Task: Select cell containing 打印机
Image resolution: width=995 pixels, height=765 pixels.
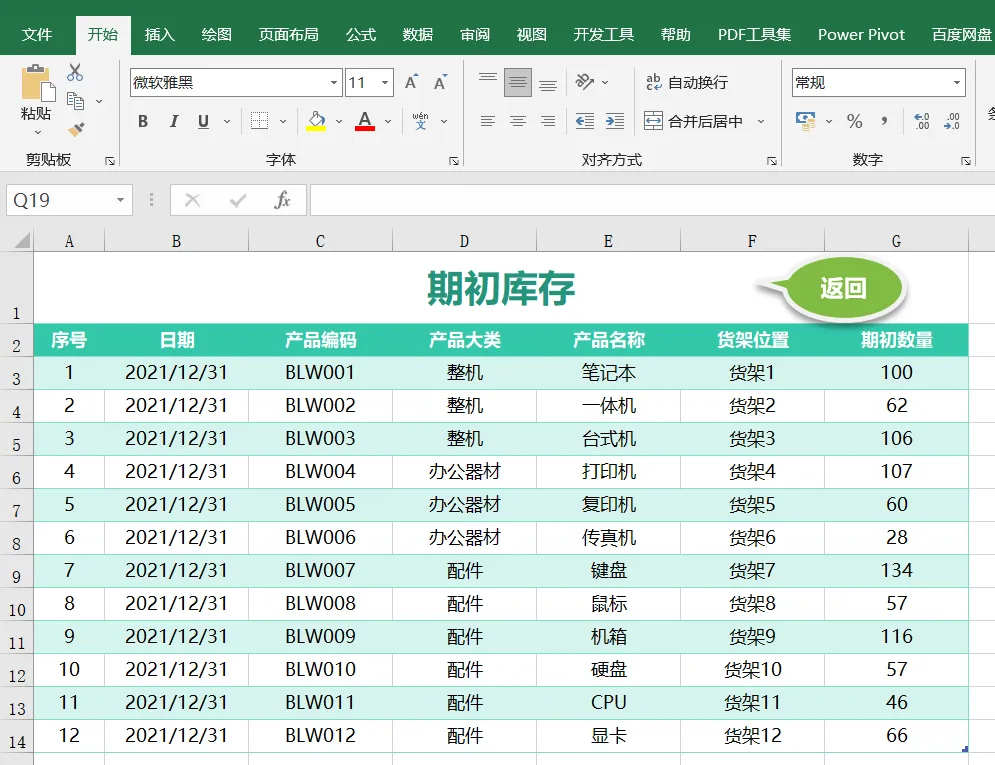Action: [609, 471]
